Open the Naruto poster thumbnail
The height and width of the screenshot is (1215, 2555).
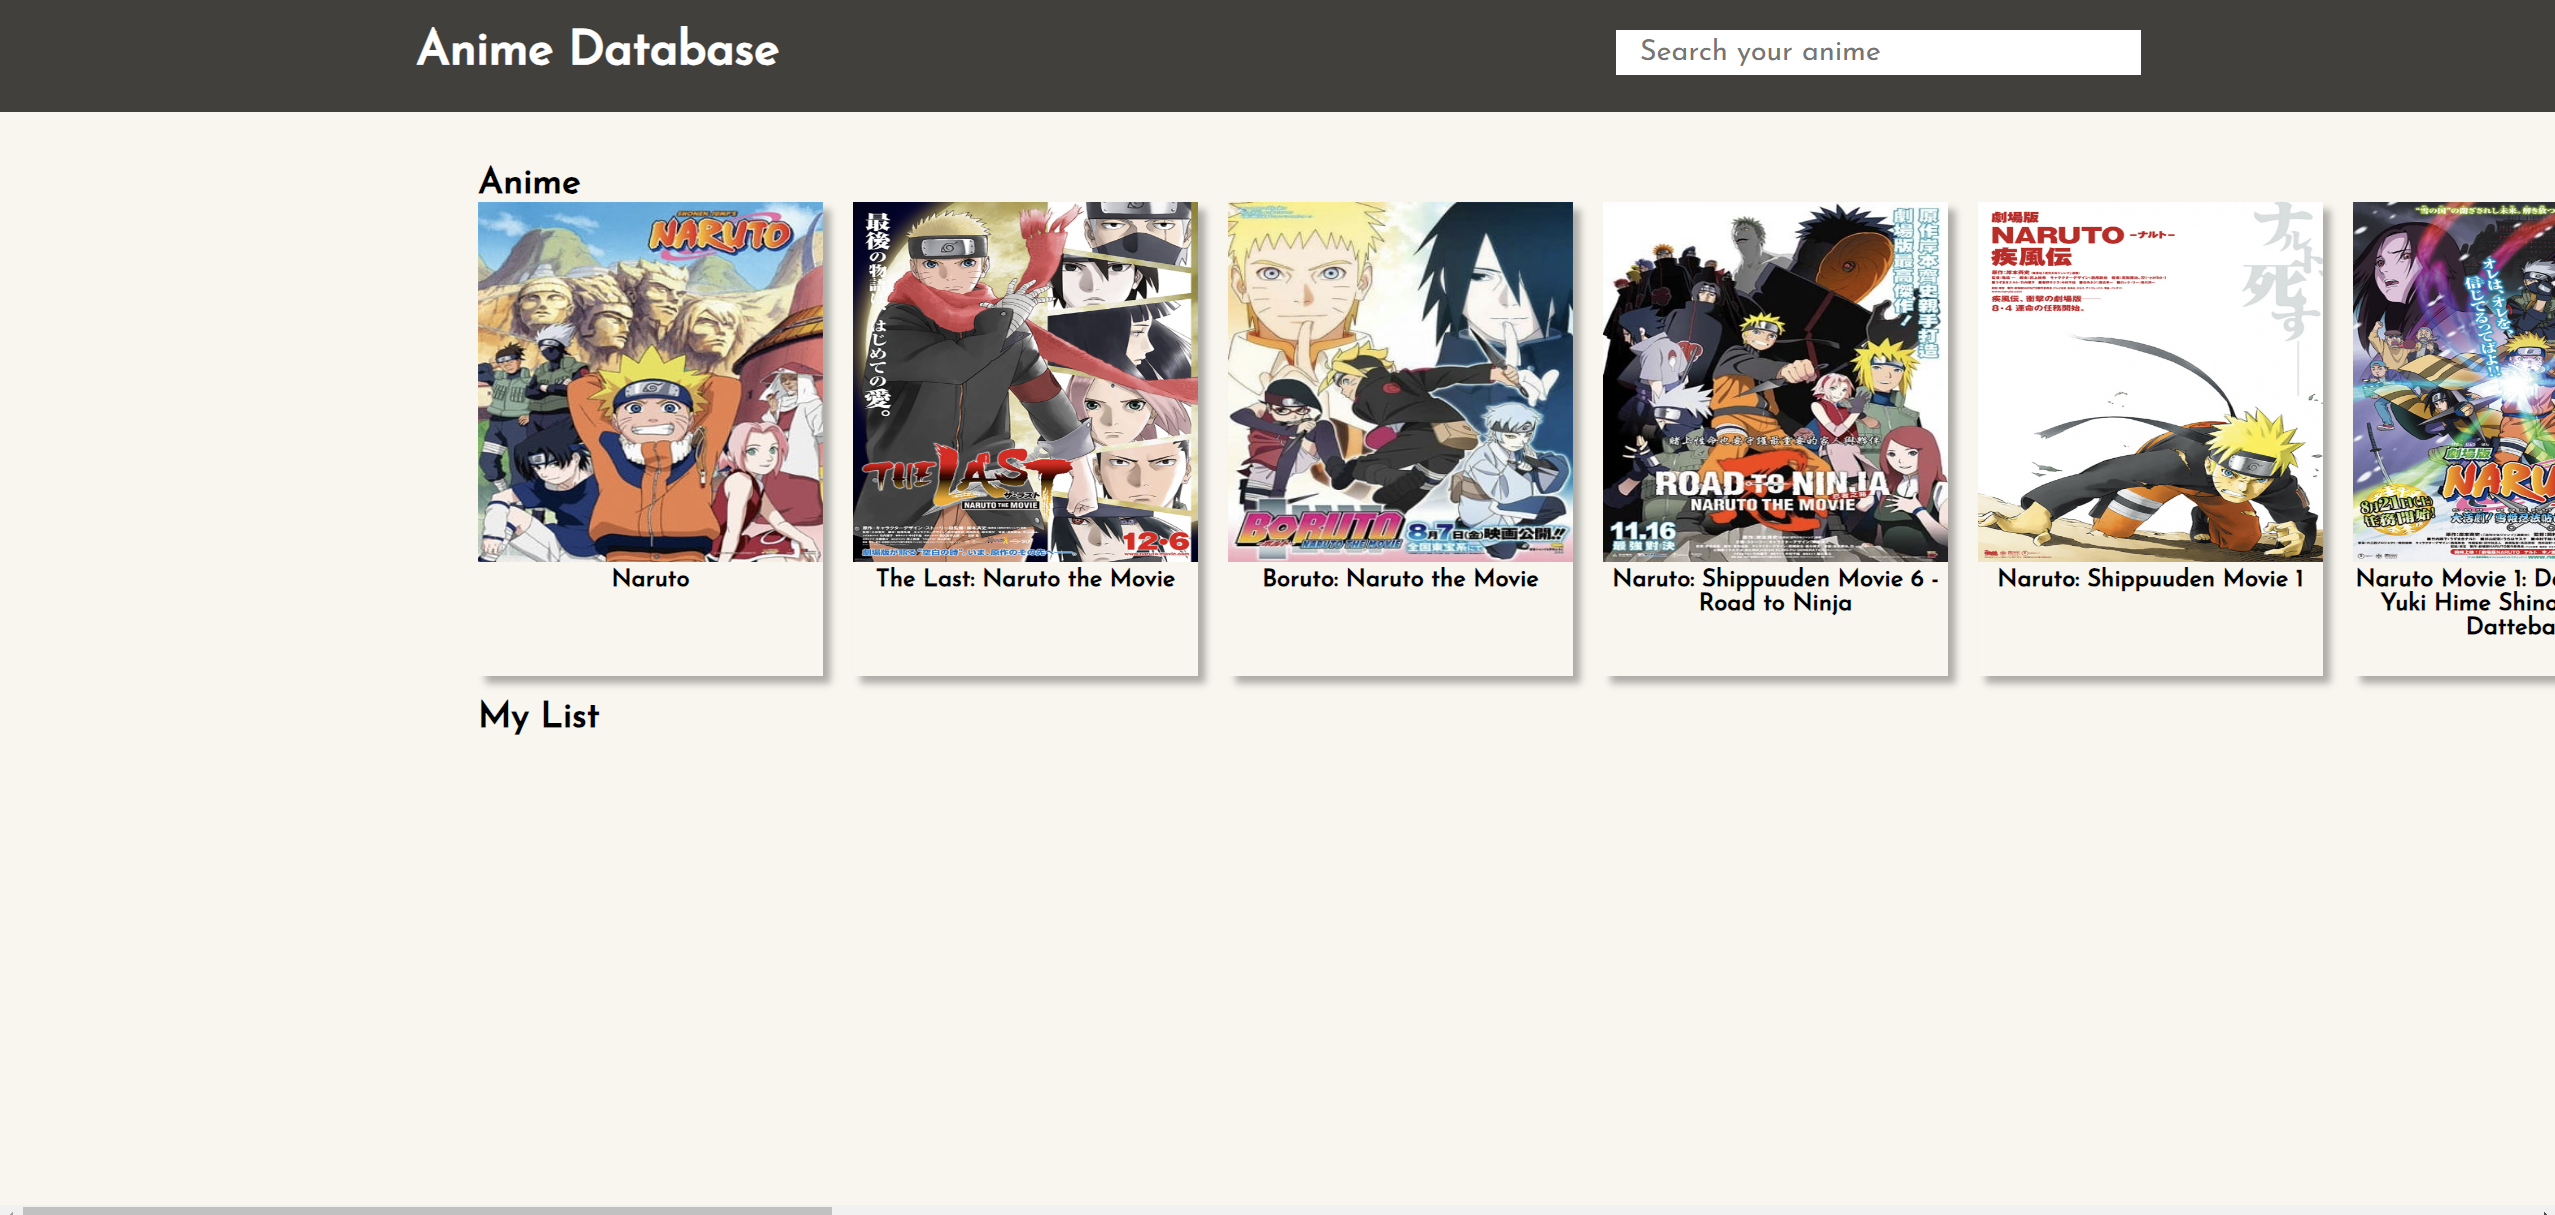click(x=650, y=383)
